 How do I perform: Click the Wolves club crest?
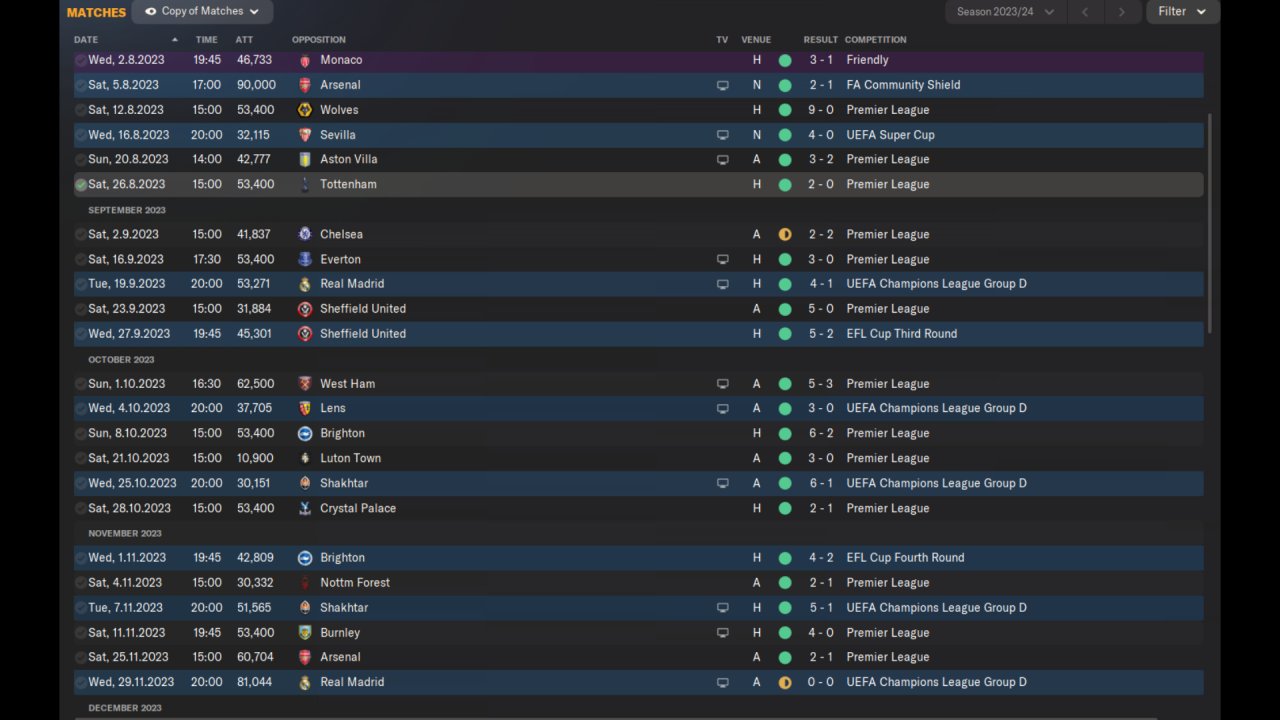[305, 110]
